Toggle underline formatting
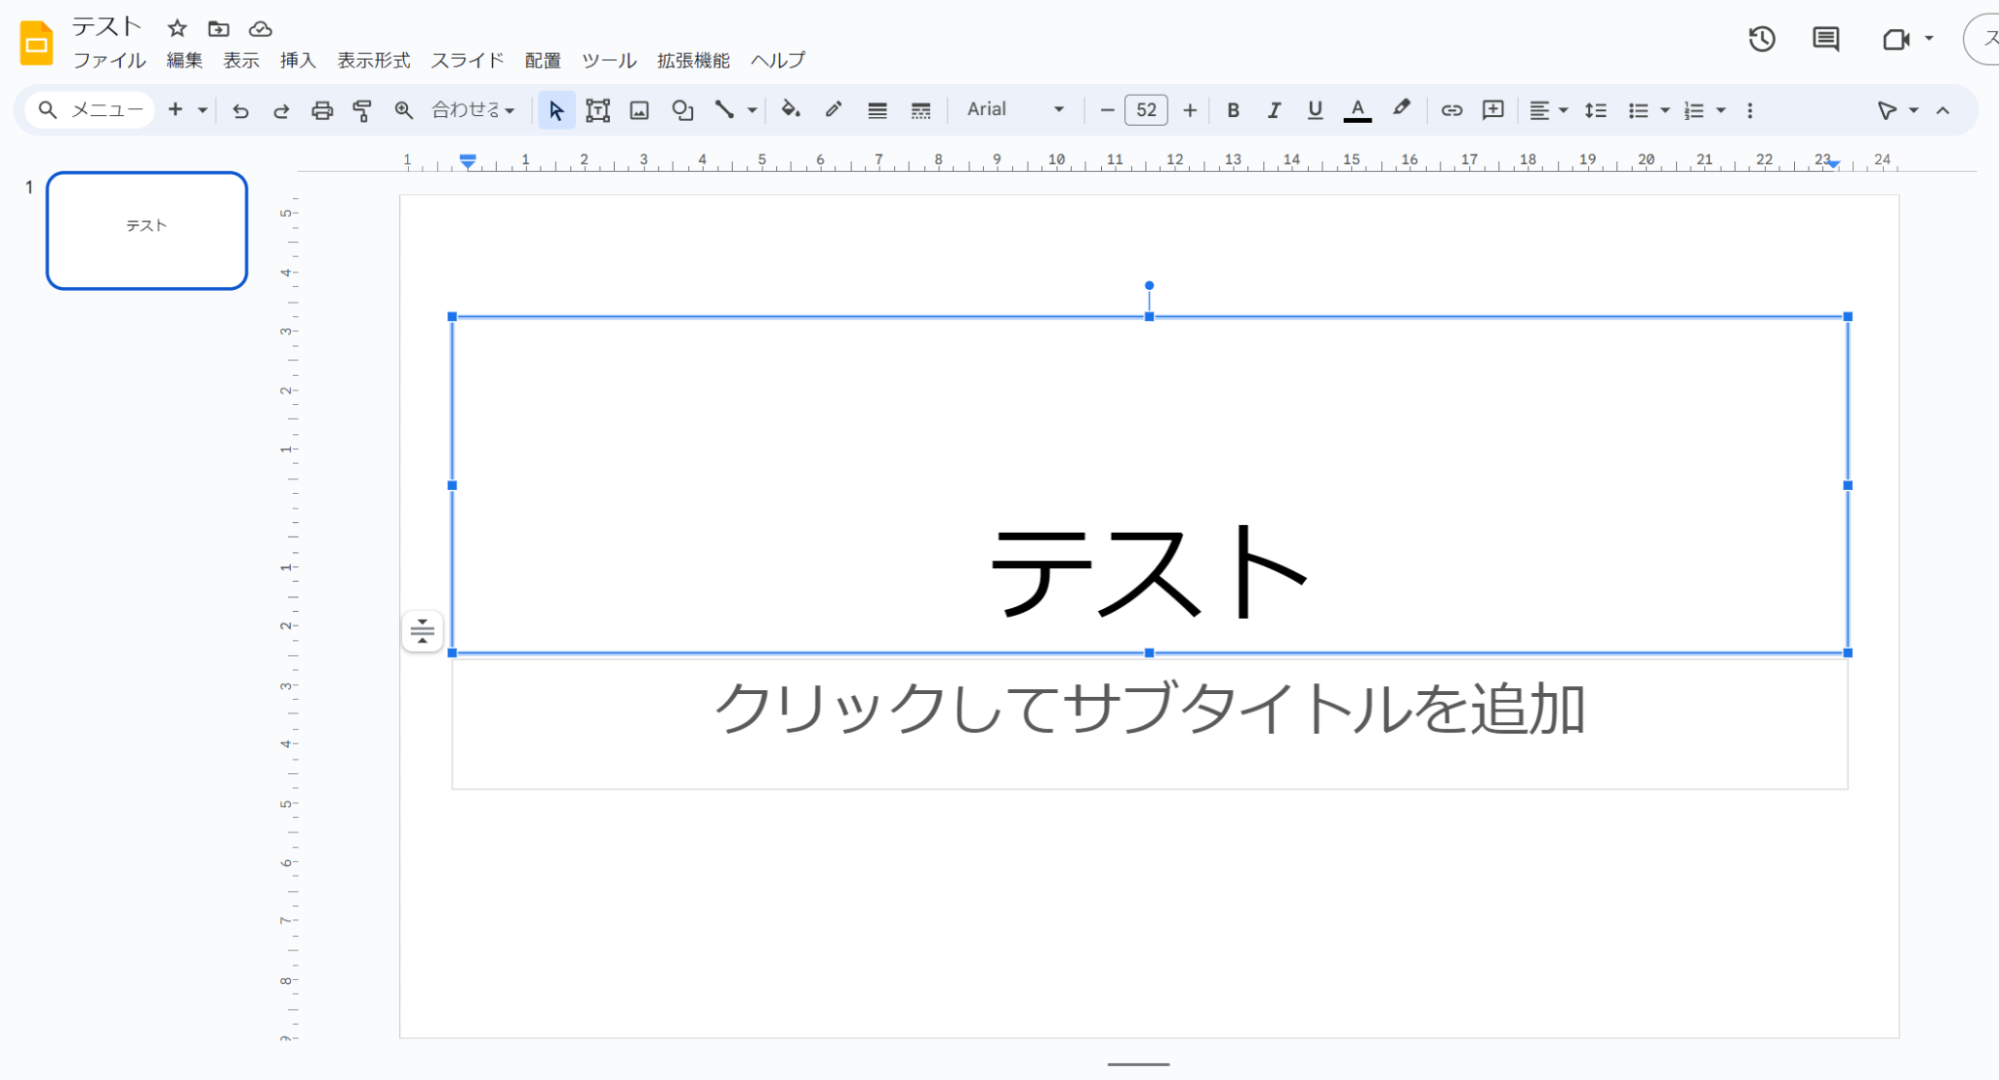 tap(1314, 110)
